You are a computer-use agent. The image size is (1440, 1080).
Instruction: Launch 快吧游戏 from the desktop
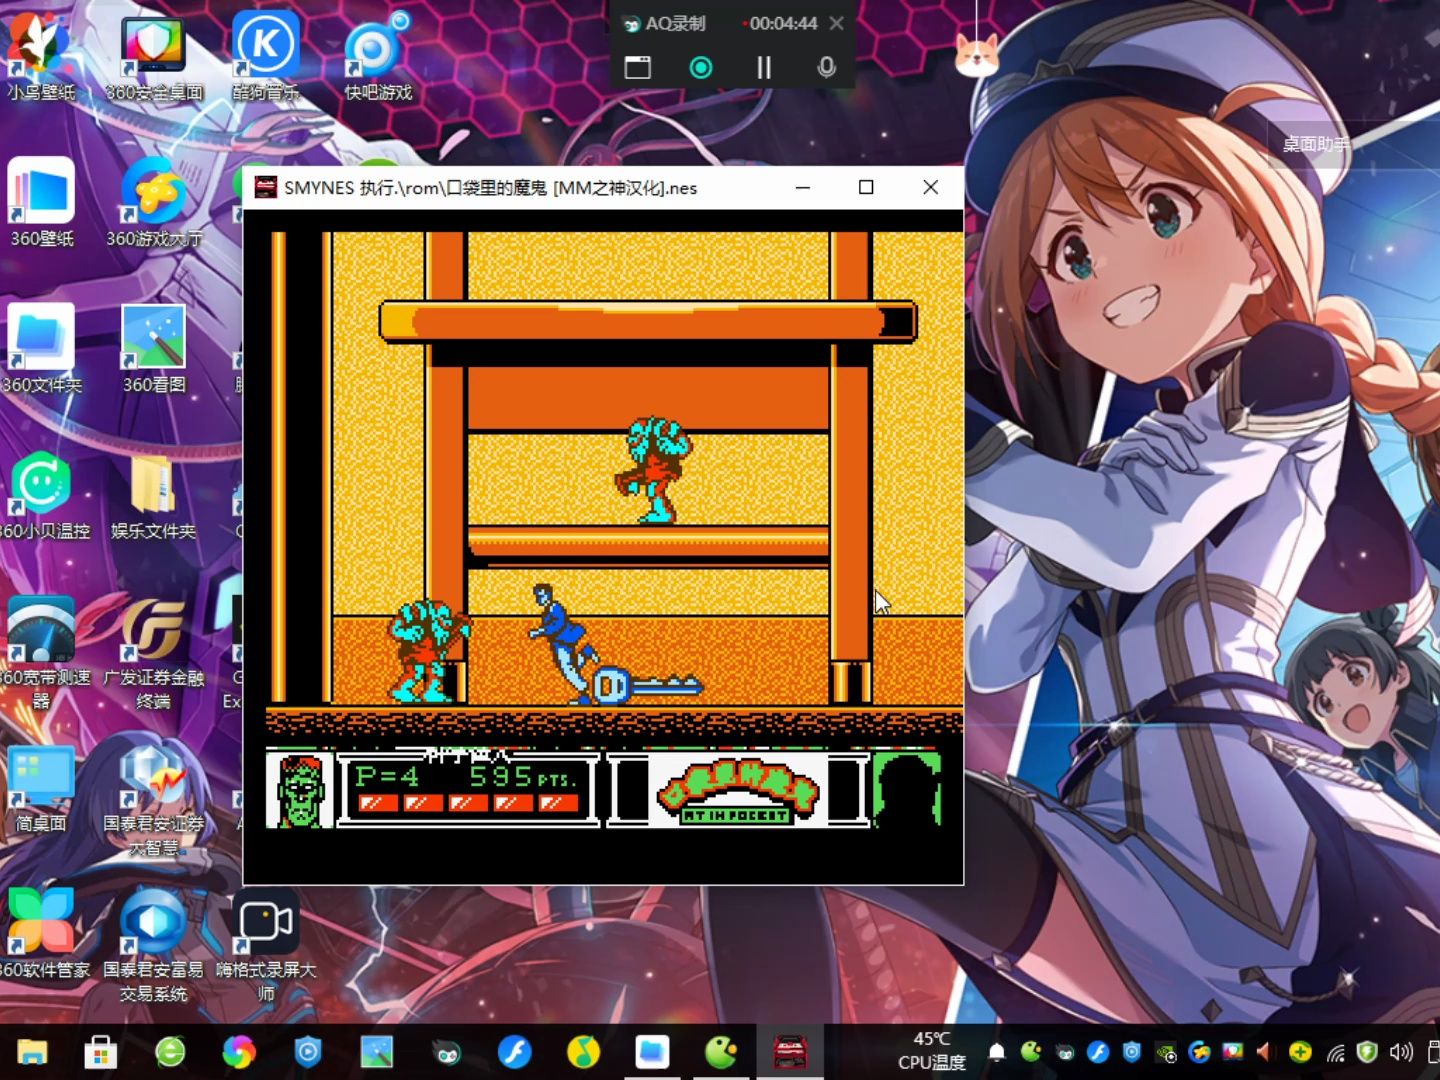pos(378,56)
